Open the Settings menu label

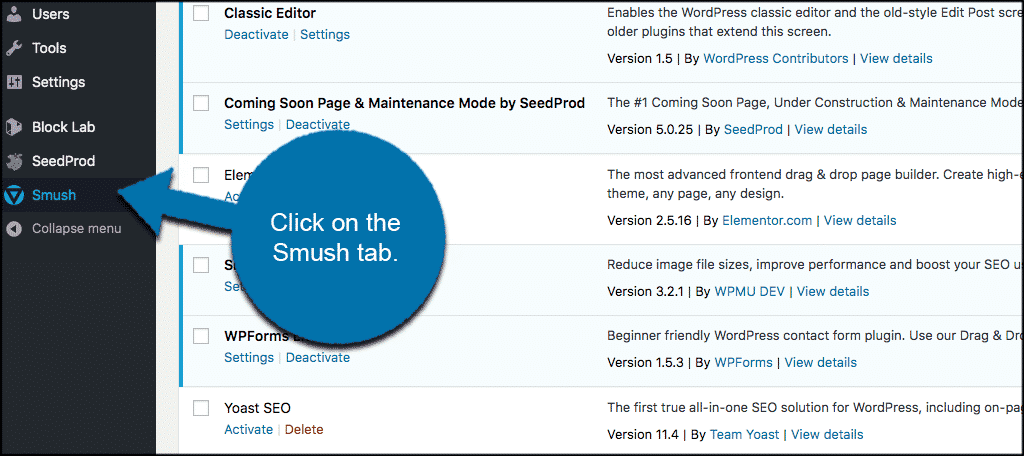pos(58,82)
